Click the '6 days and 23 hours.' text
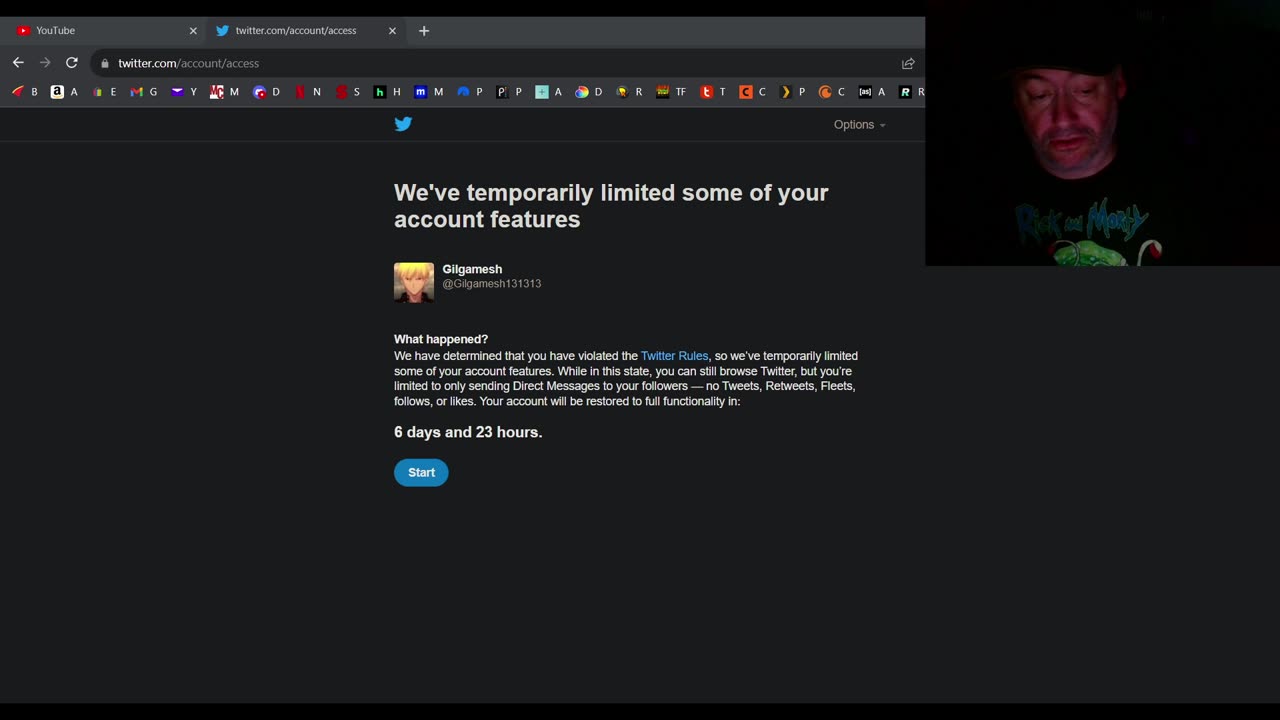Viewport: 1280px width, 720px height. (x=468, y=432)
